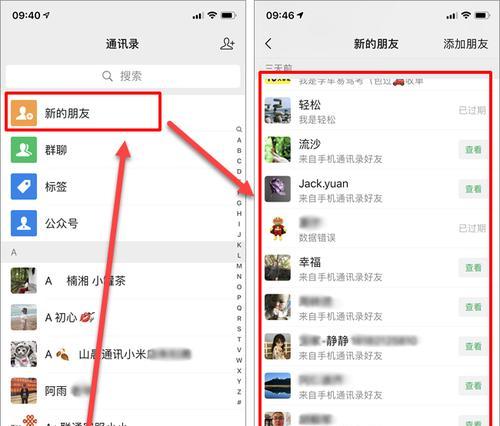Tap 添加朋友 in the top right
The height and width of the screenshot is (426, 500).
click(465, 44)
